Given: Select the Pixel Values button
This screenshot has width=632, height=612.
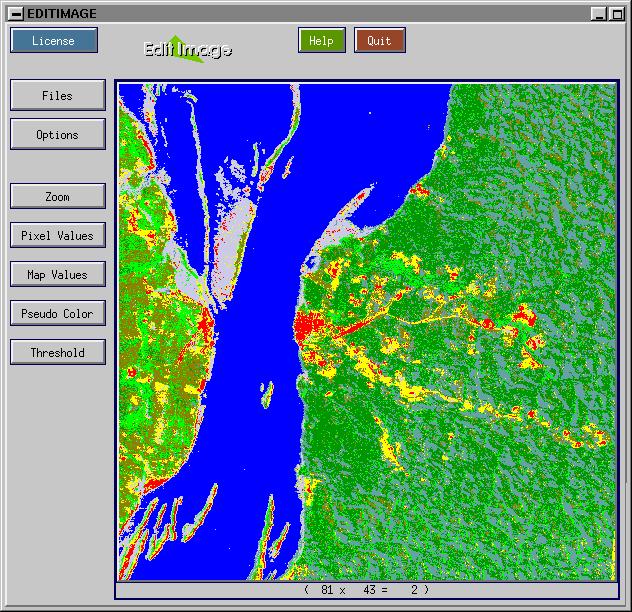Looking at the screenshot, I should (58, 235).
